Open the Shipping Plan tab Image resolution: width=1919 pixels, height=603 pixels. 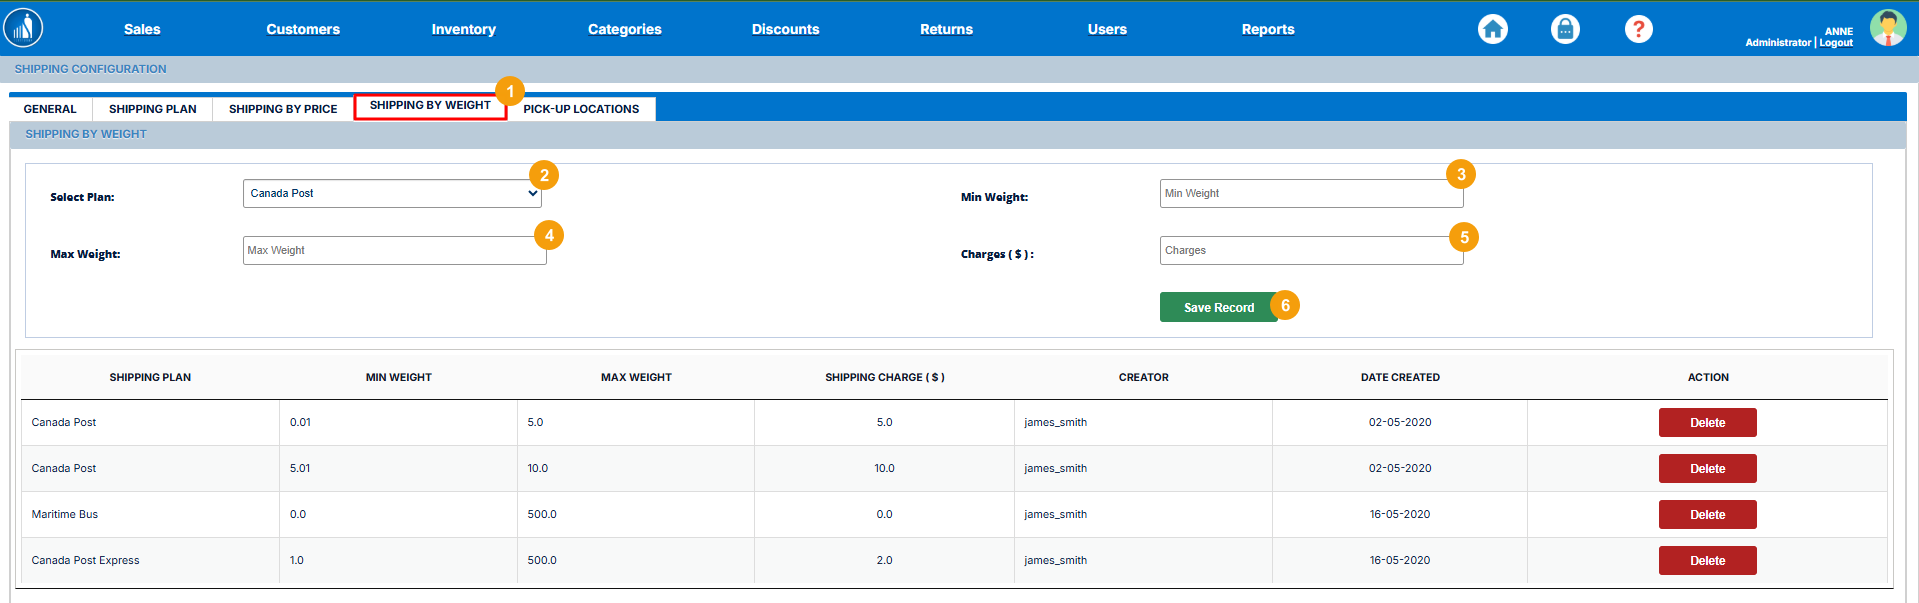(x=152, y=109)
